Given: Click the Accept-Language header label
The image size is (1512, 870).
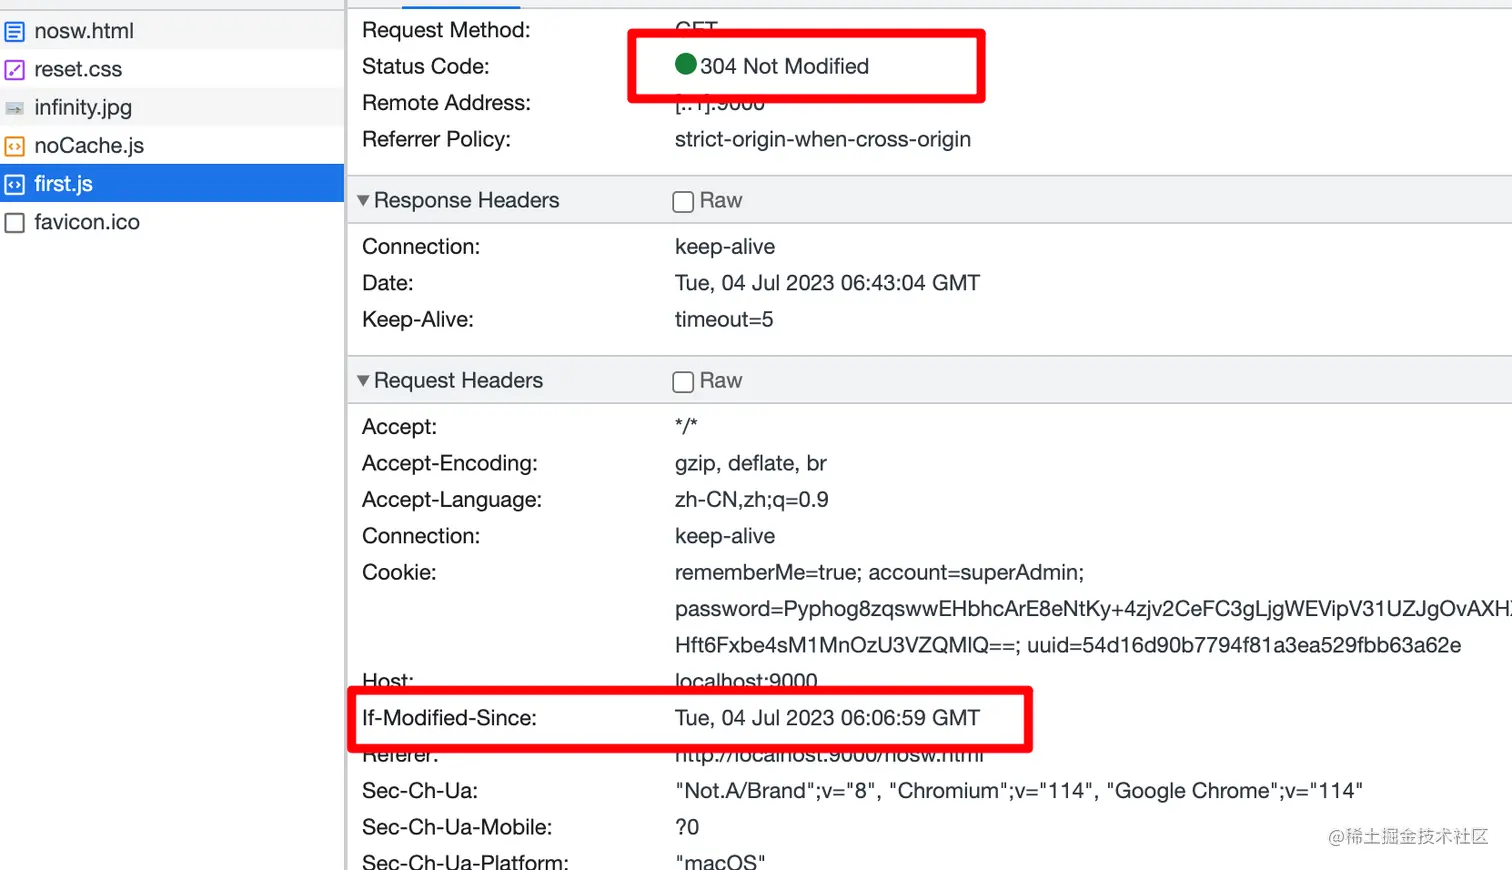Looking at the screenshot, I should tap(452, 500).
